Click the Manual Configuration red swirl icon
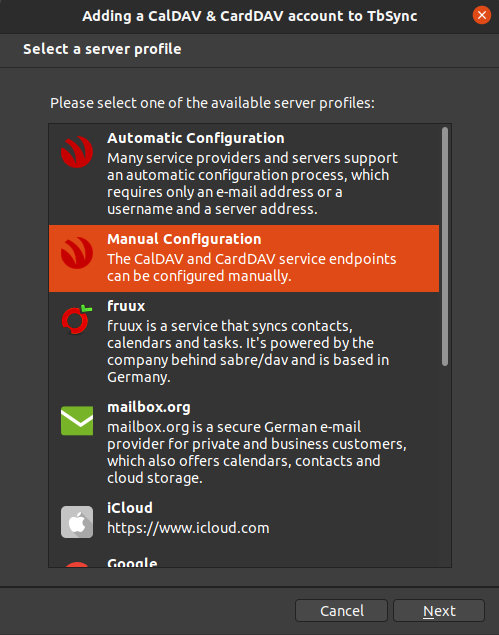Viewport: 499px width, 635px height. point(77,253)
